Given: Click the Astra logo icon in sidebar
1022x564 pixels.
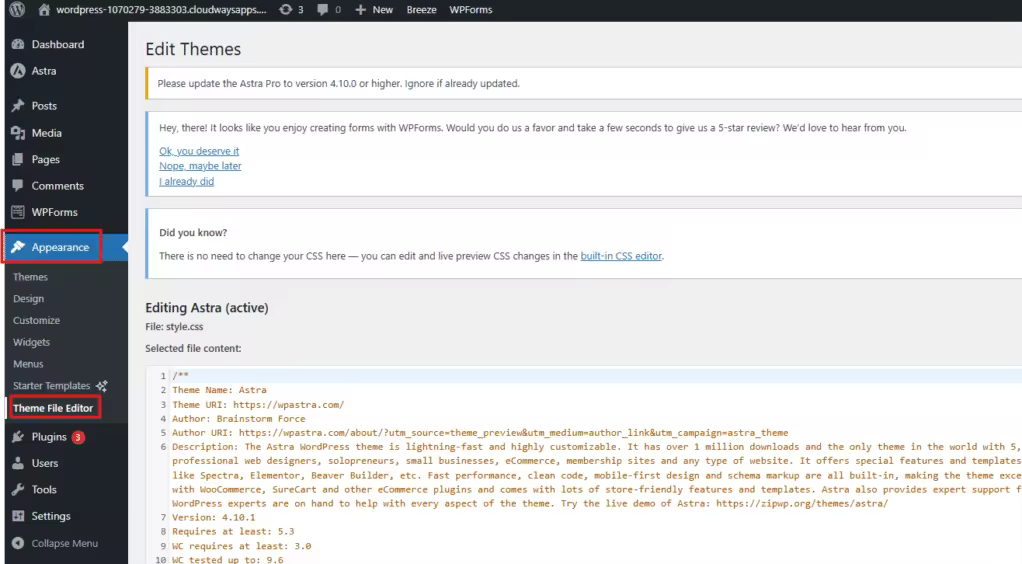Looking at the screenshot, I should point(18,70).
